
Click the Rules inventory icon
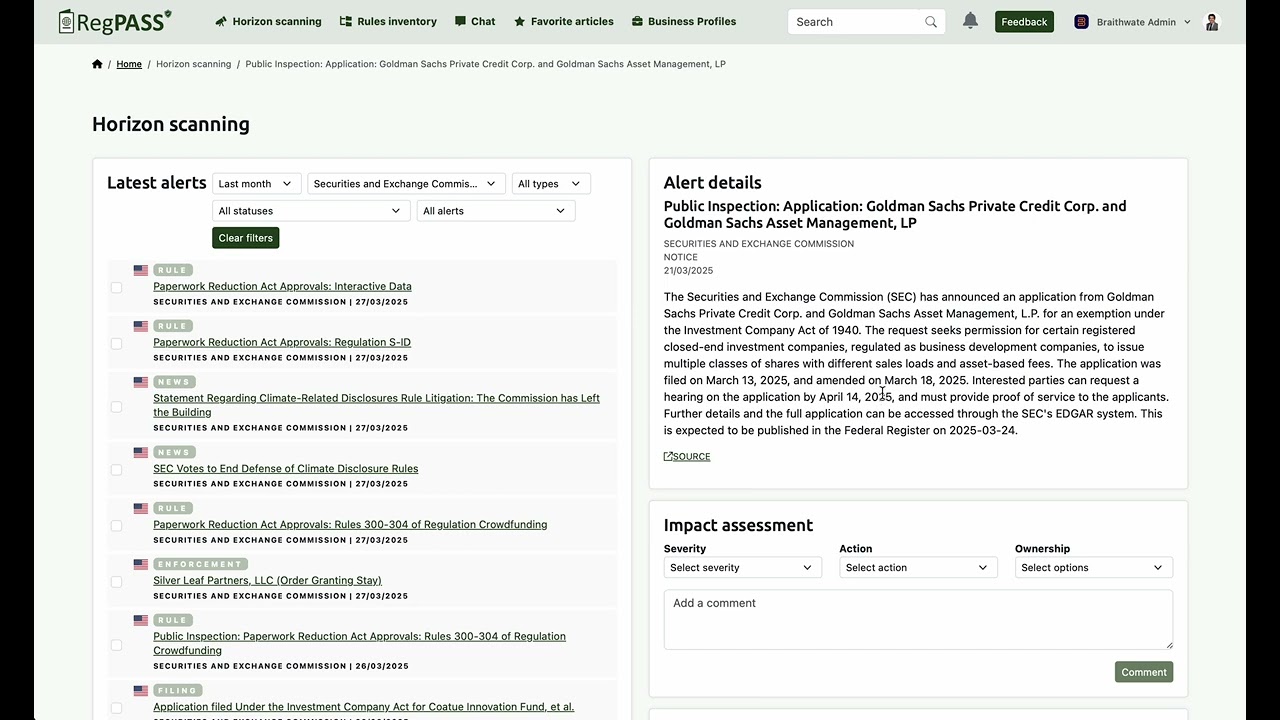click(x=346, y=21)
